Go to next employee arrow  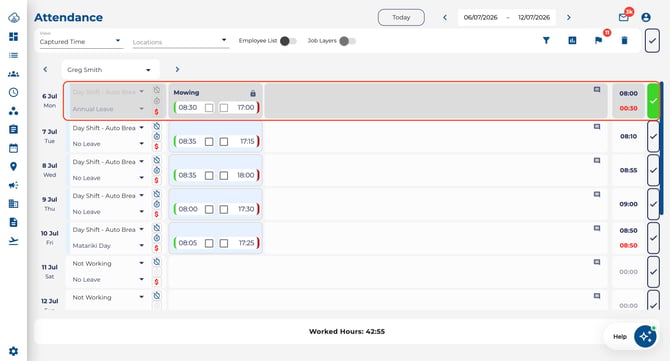point(177,69)
